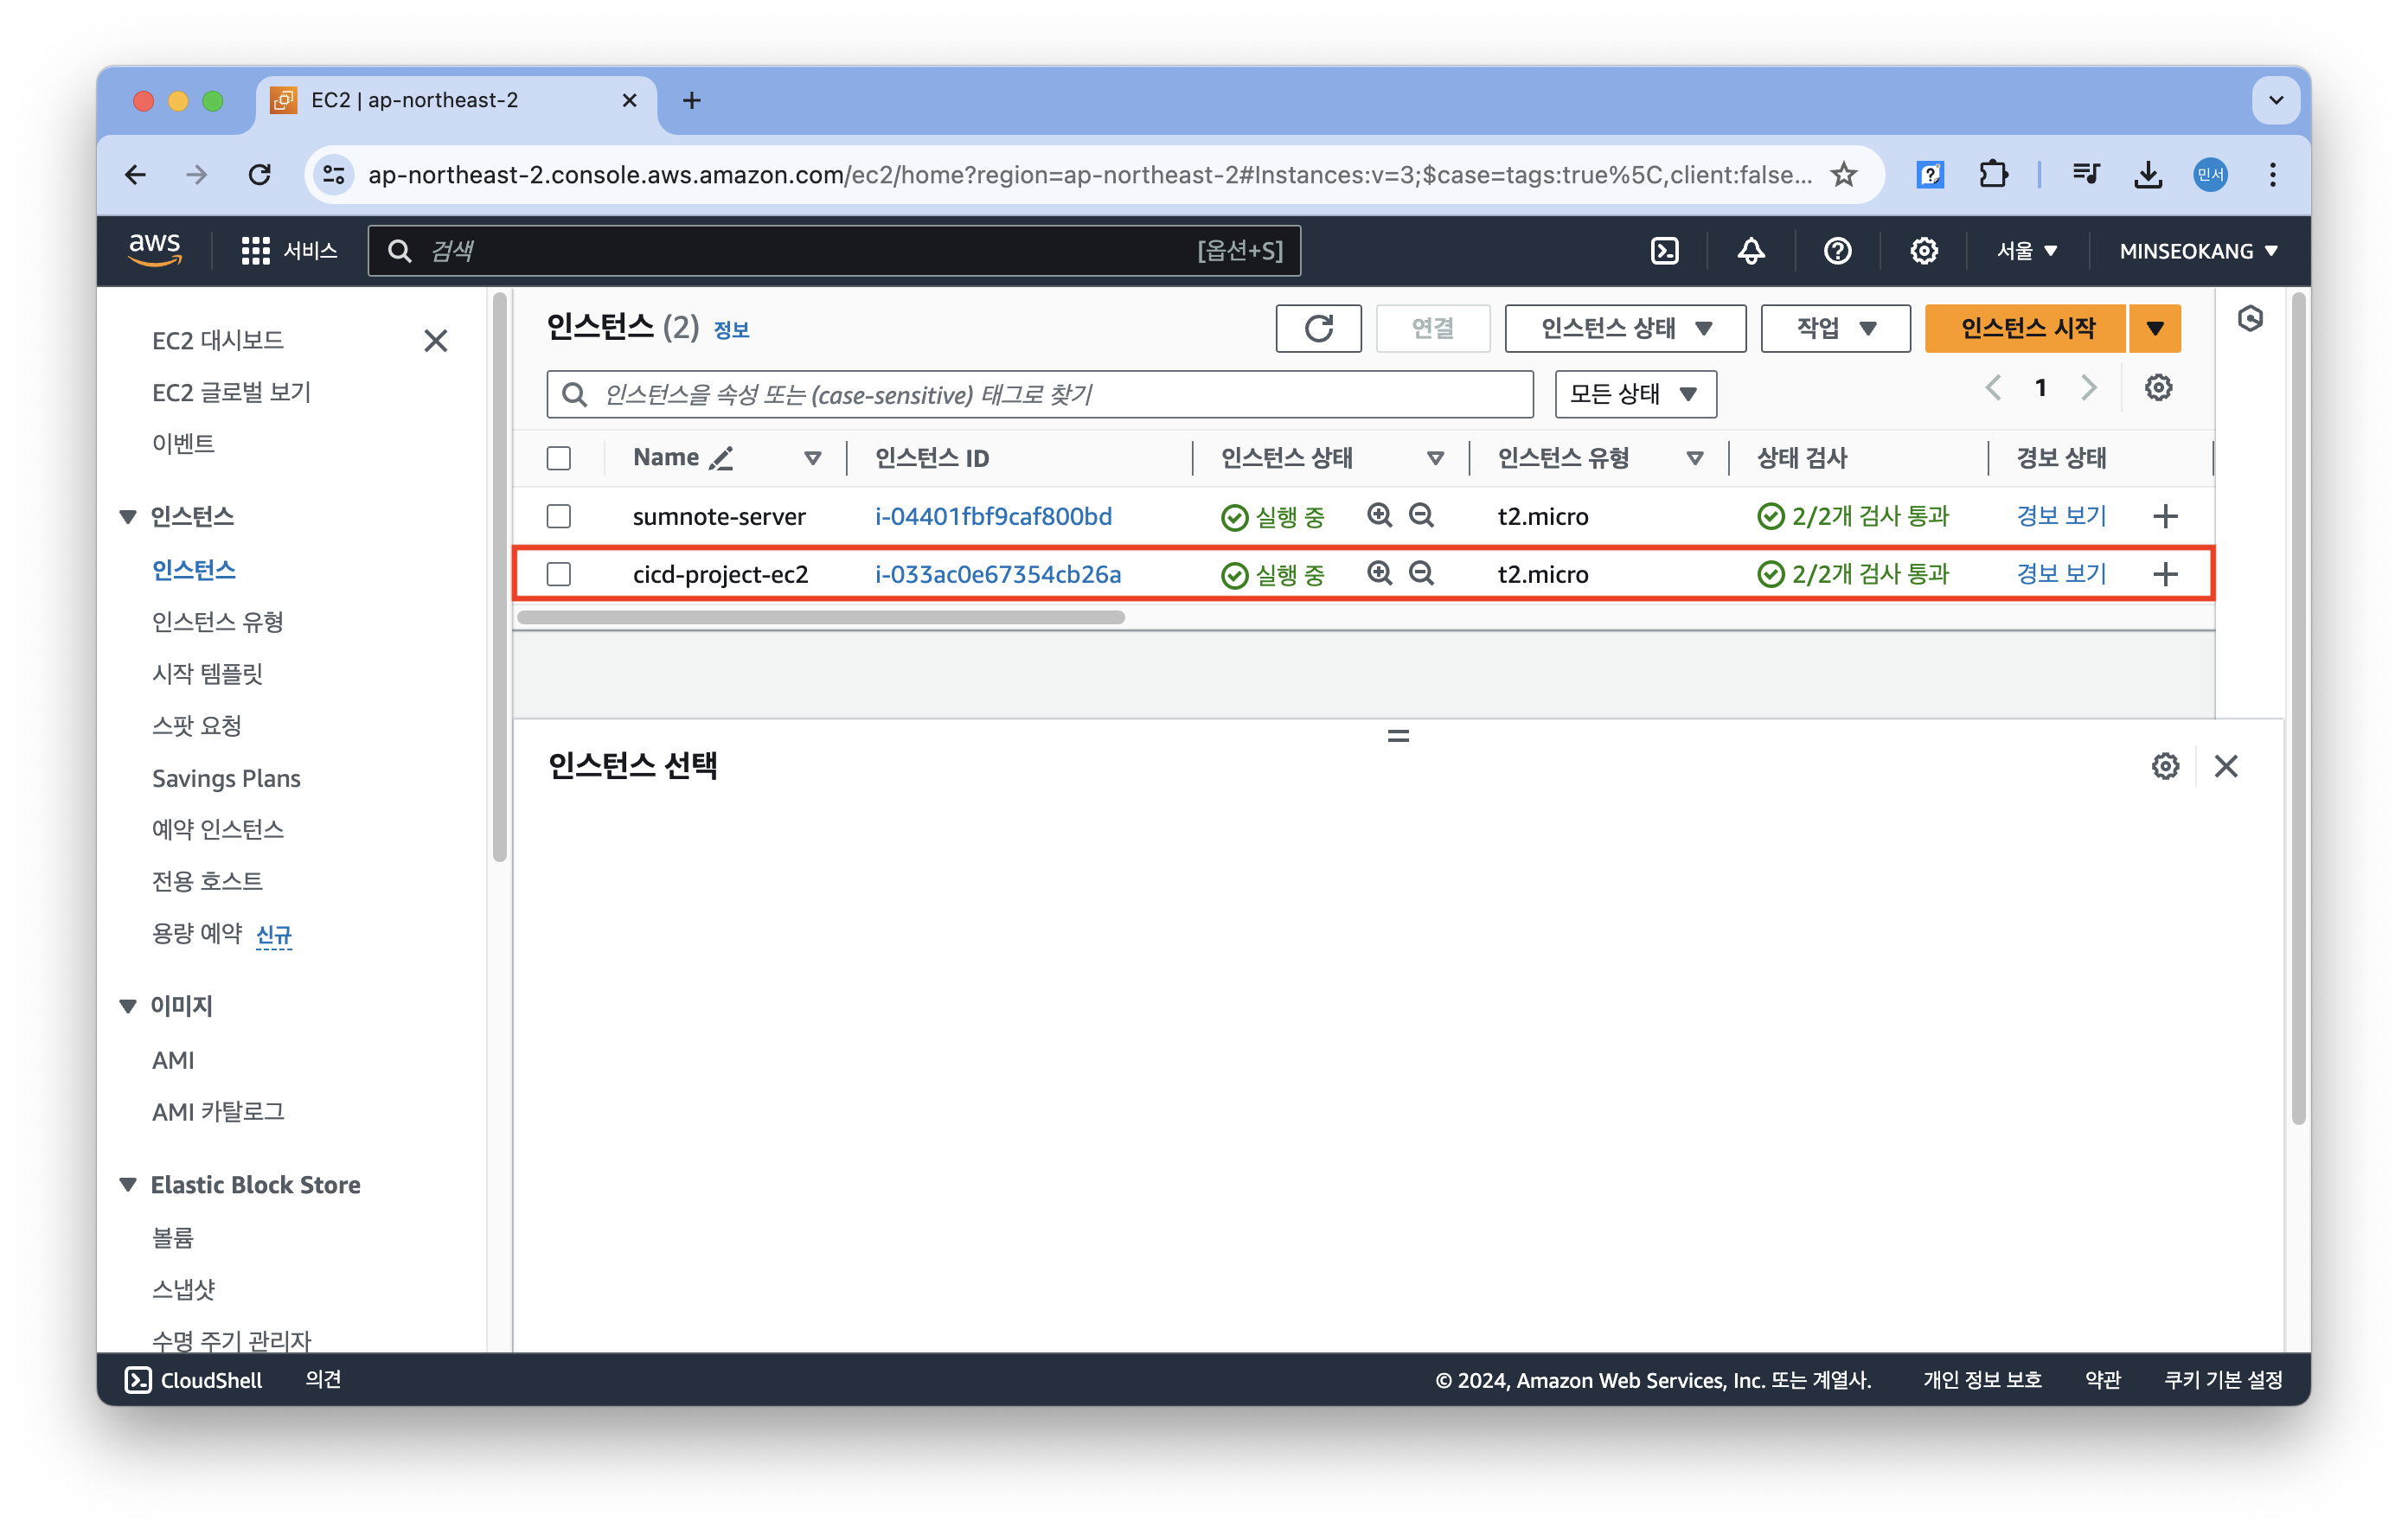Viewport: 2408px width, 1534px height.
Task: Click the instance search filter field
Action: tap(1040, 394)
